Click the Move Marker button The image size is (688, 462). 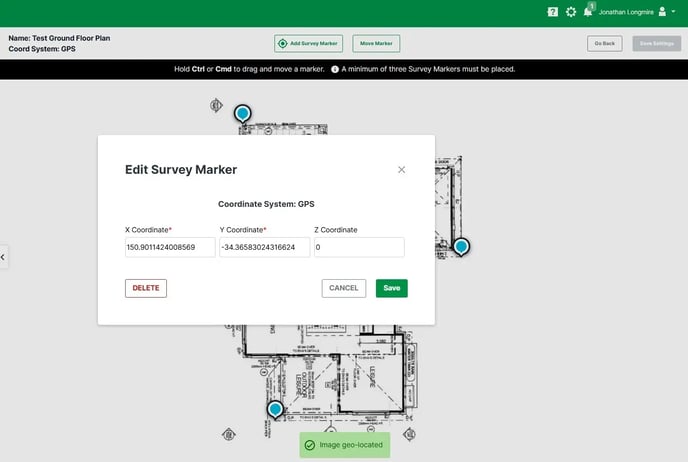pyautogui.click(x=376, y=44)
